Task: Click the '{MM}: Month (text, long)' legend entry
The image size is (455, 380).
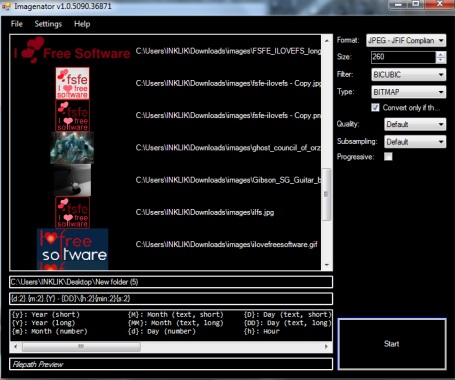Action: coord(175,323)
